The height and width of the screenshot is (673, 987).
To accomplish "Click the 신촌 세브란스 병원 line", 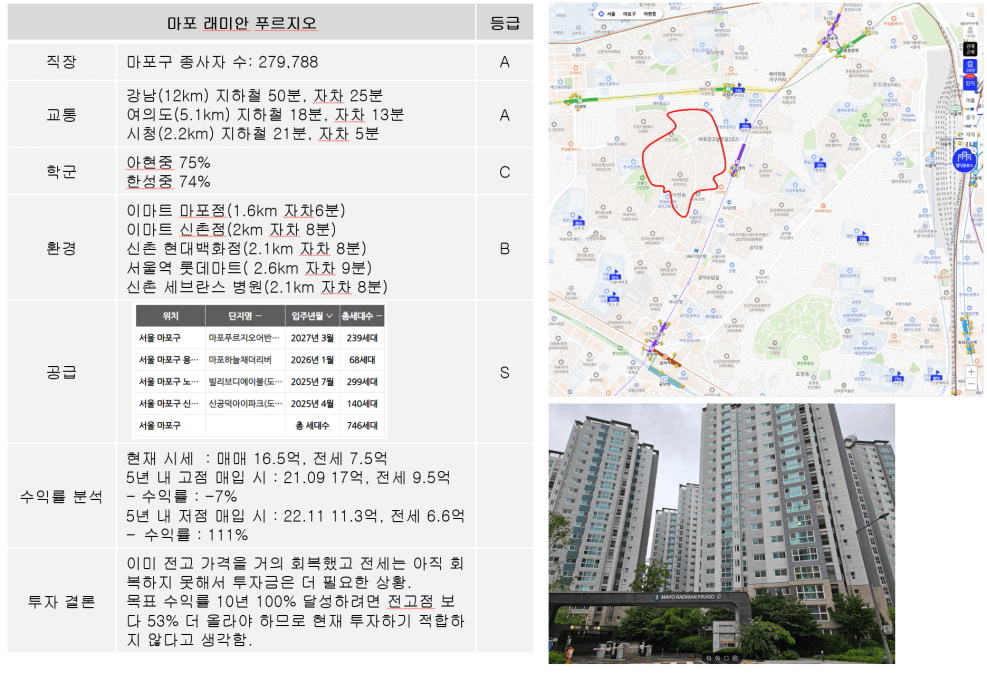I will (x=257, y=287).
